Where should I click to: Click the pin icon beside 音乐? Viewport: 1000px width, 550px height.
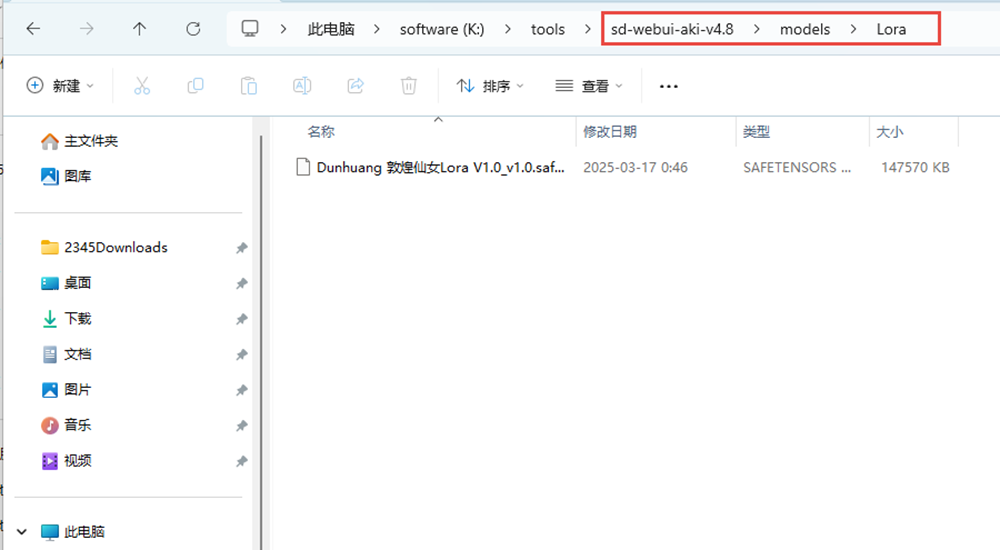click(x=242, y=426)
